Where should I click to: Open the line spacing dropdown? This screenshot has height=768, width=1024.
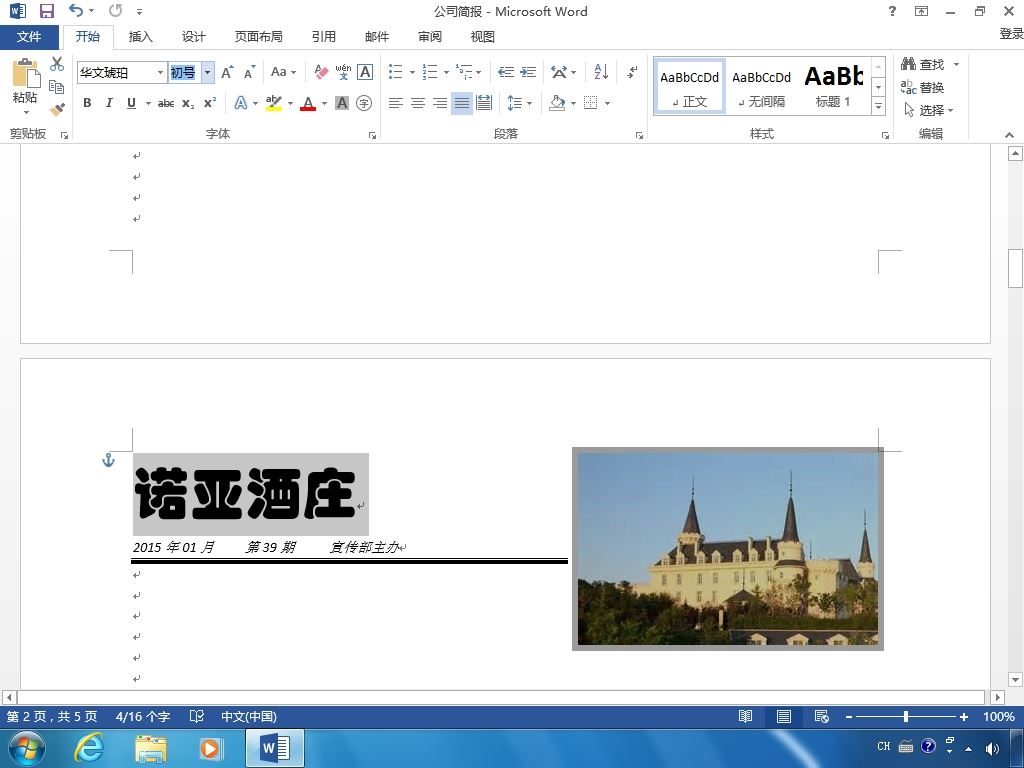click(x=520, y=103)
